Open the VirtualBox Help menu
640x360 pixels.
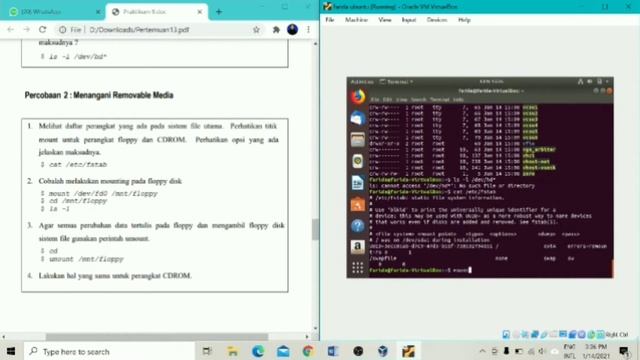point(464,20)
